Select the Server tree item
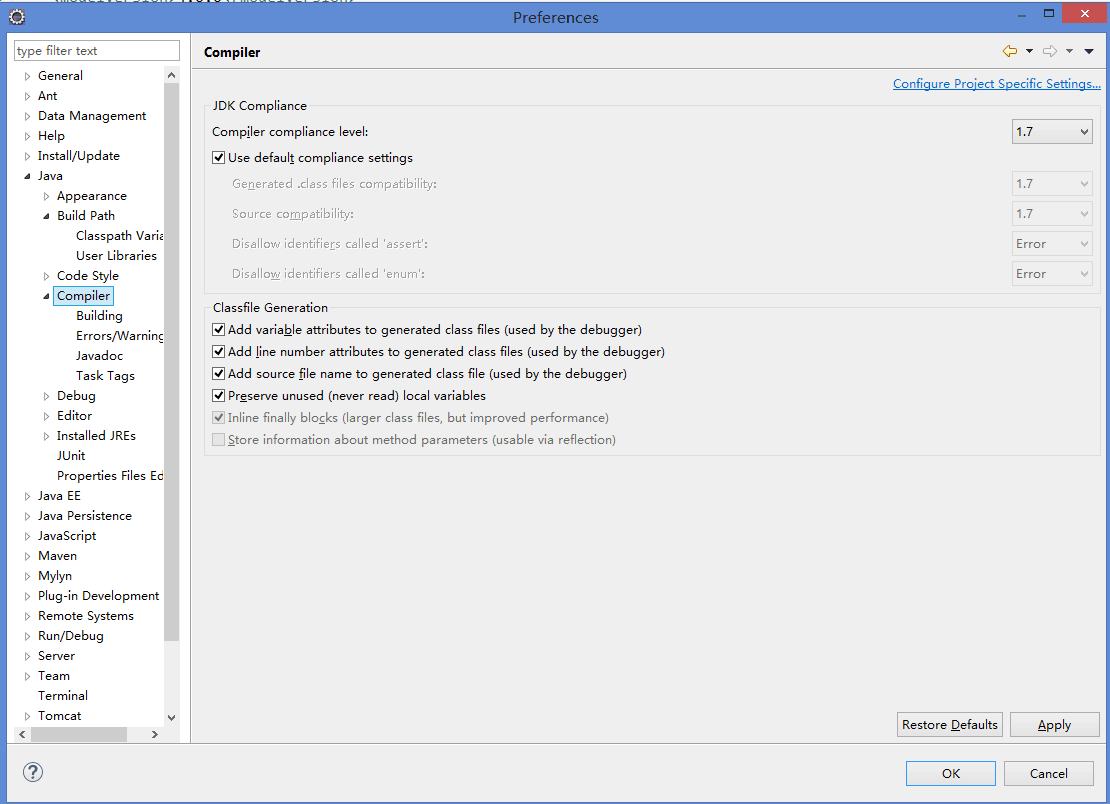This screenshot has height=804, width=1110. coord(56,656)
